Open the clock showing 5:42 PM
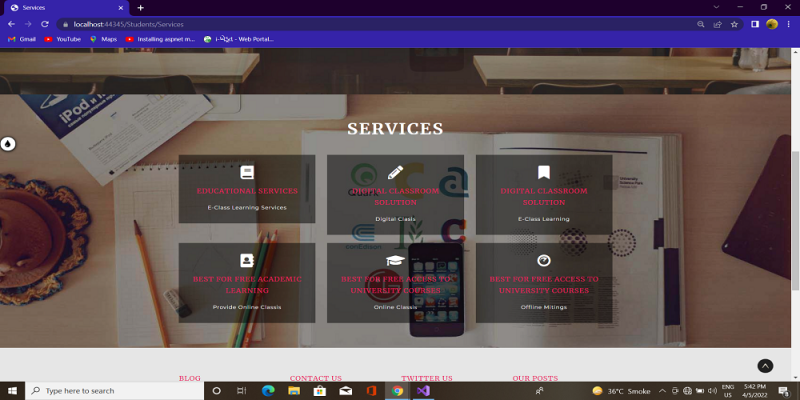Viewport: 800px width, 400px height. click(x=755, y=391)
